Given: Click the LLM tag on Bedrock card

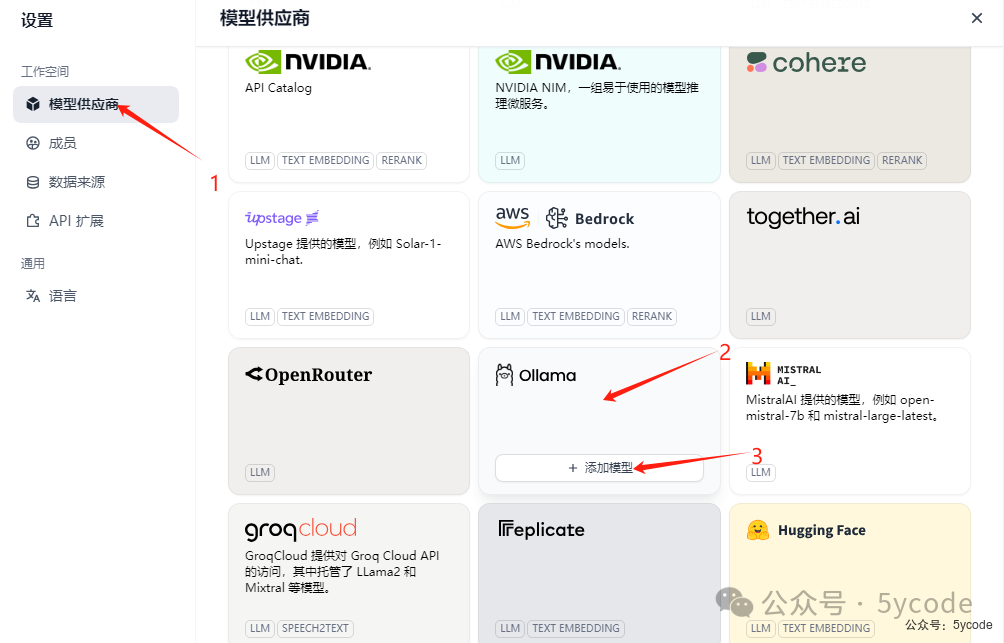Looking at the screenshot, I should pos(510,316).
